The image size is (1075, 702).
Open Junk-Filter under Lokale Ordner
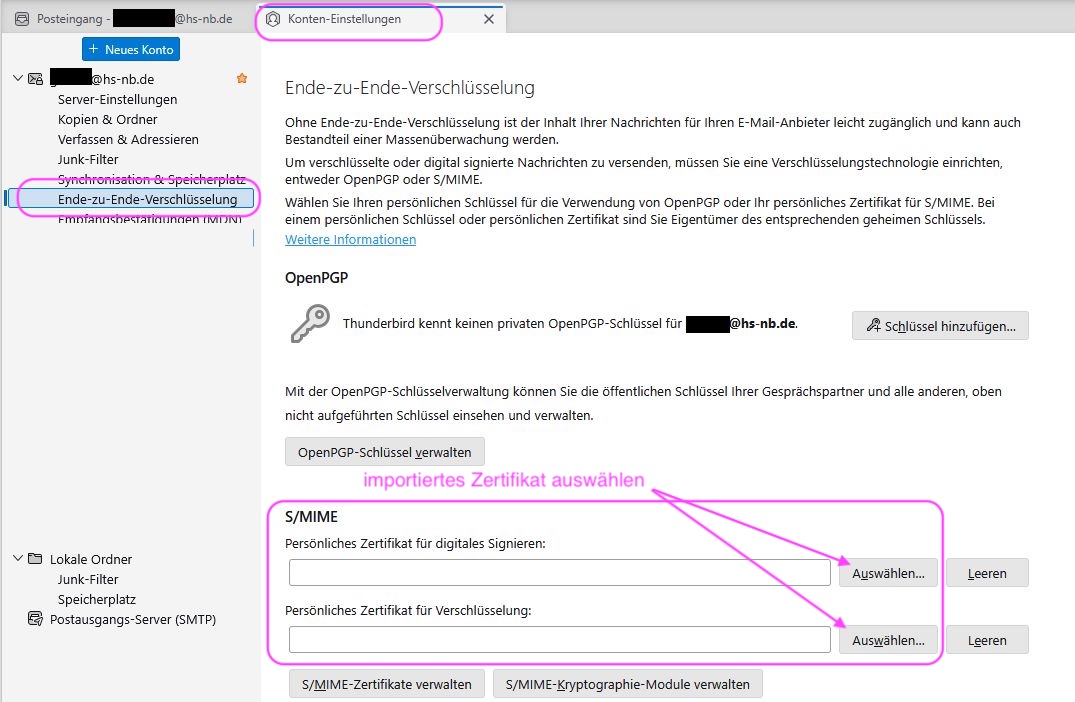tap(88, 579)
